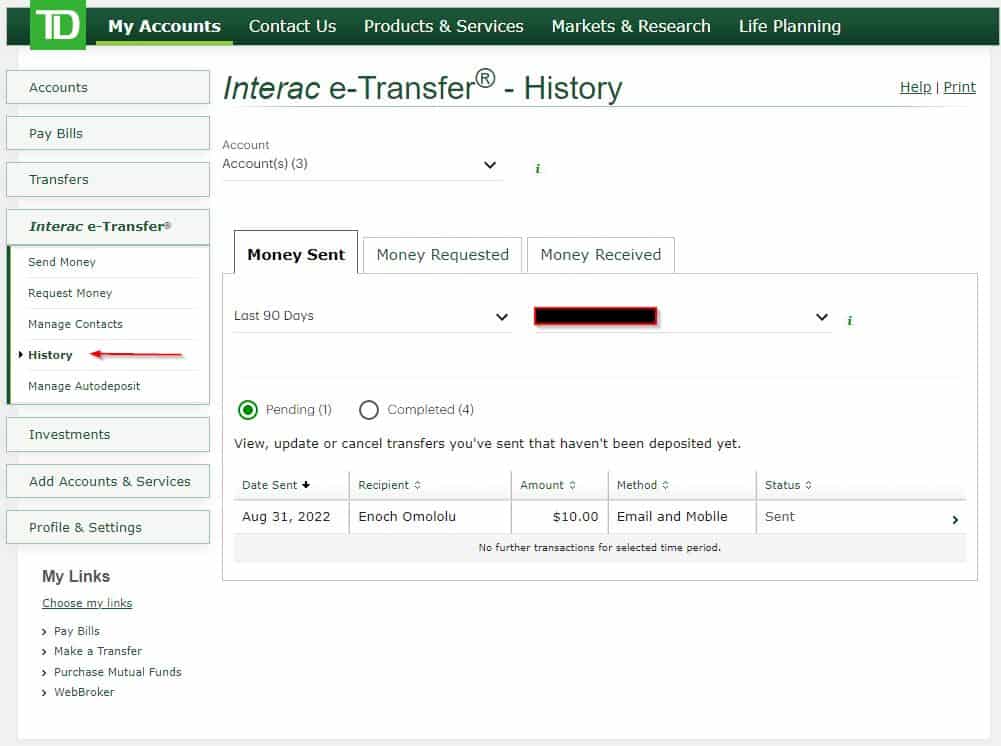The width and height of the screenshot is (1001, 746).
Task: Open Profile & Settings sidebar button
Action: pos(108,527)
